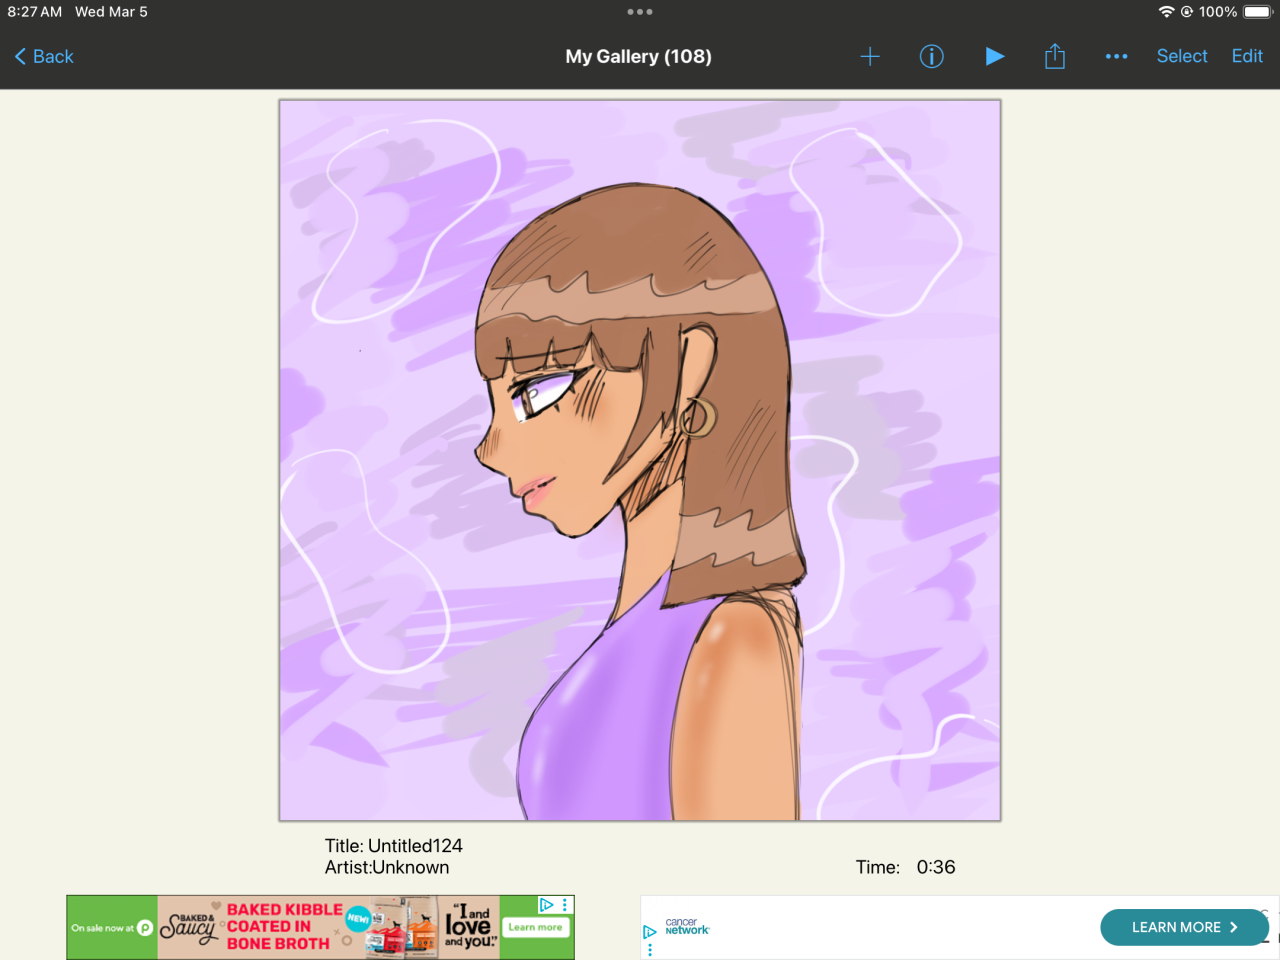This screenshot has height=960, width=1280.
Task: Tap the Wi-Fi status icon
Action: [x=1166, y=12]
